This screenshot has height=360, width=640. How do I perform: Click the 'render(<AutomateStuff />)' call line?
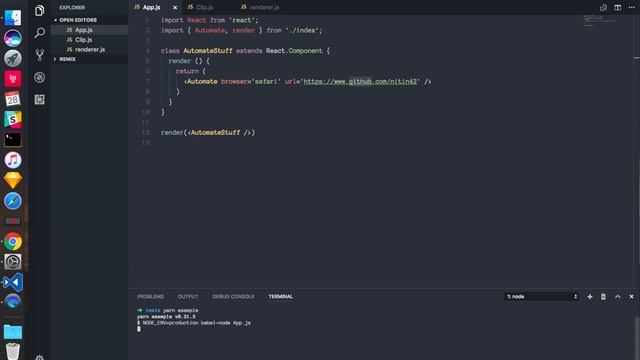pos(208,133)
